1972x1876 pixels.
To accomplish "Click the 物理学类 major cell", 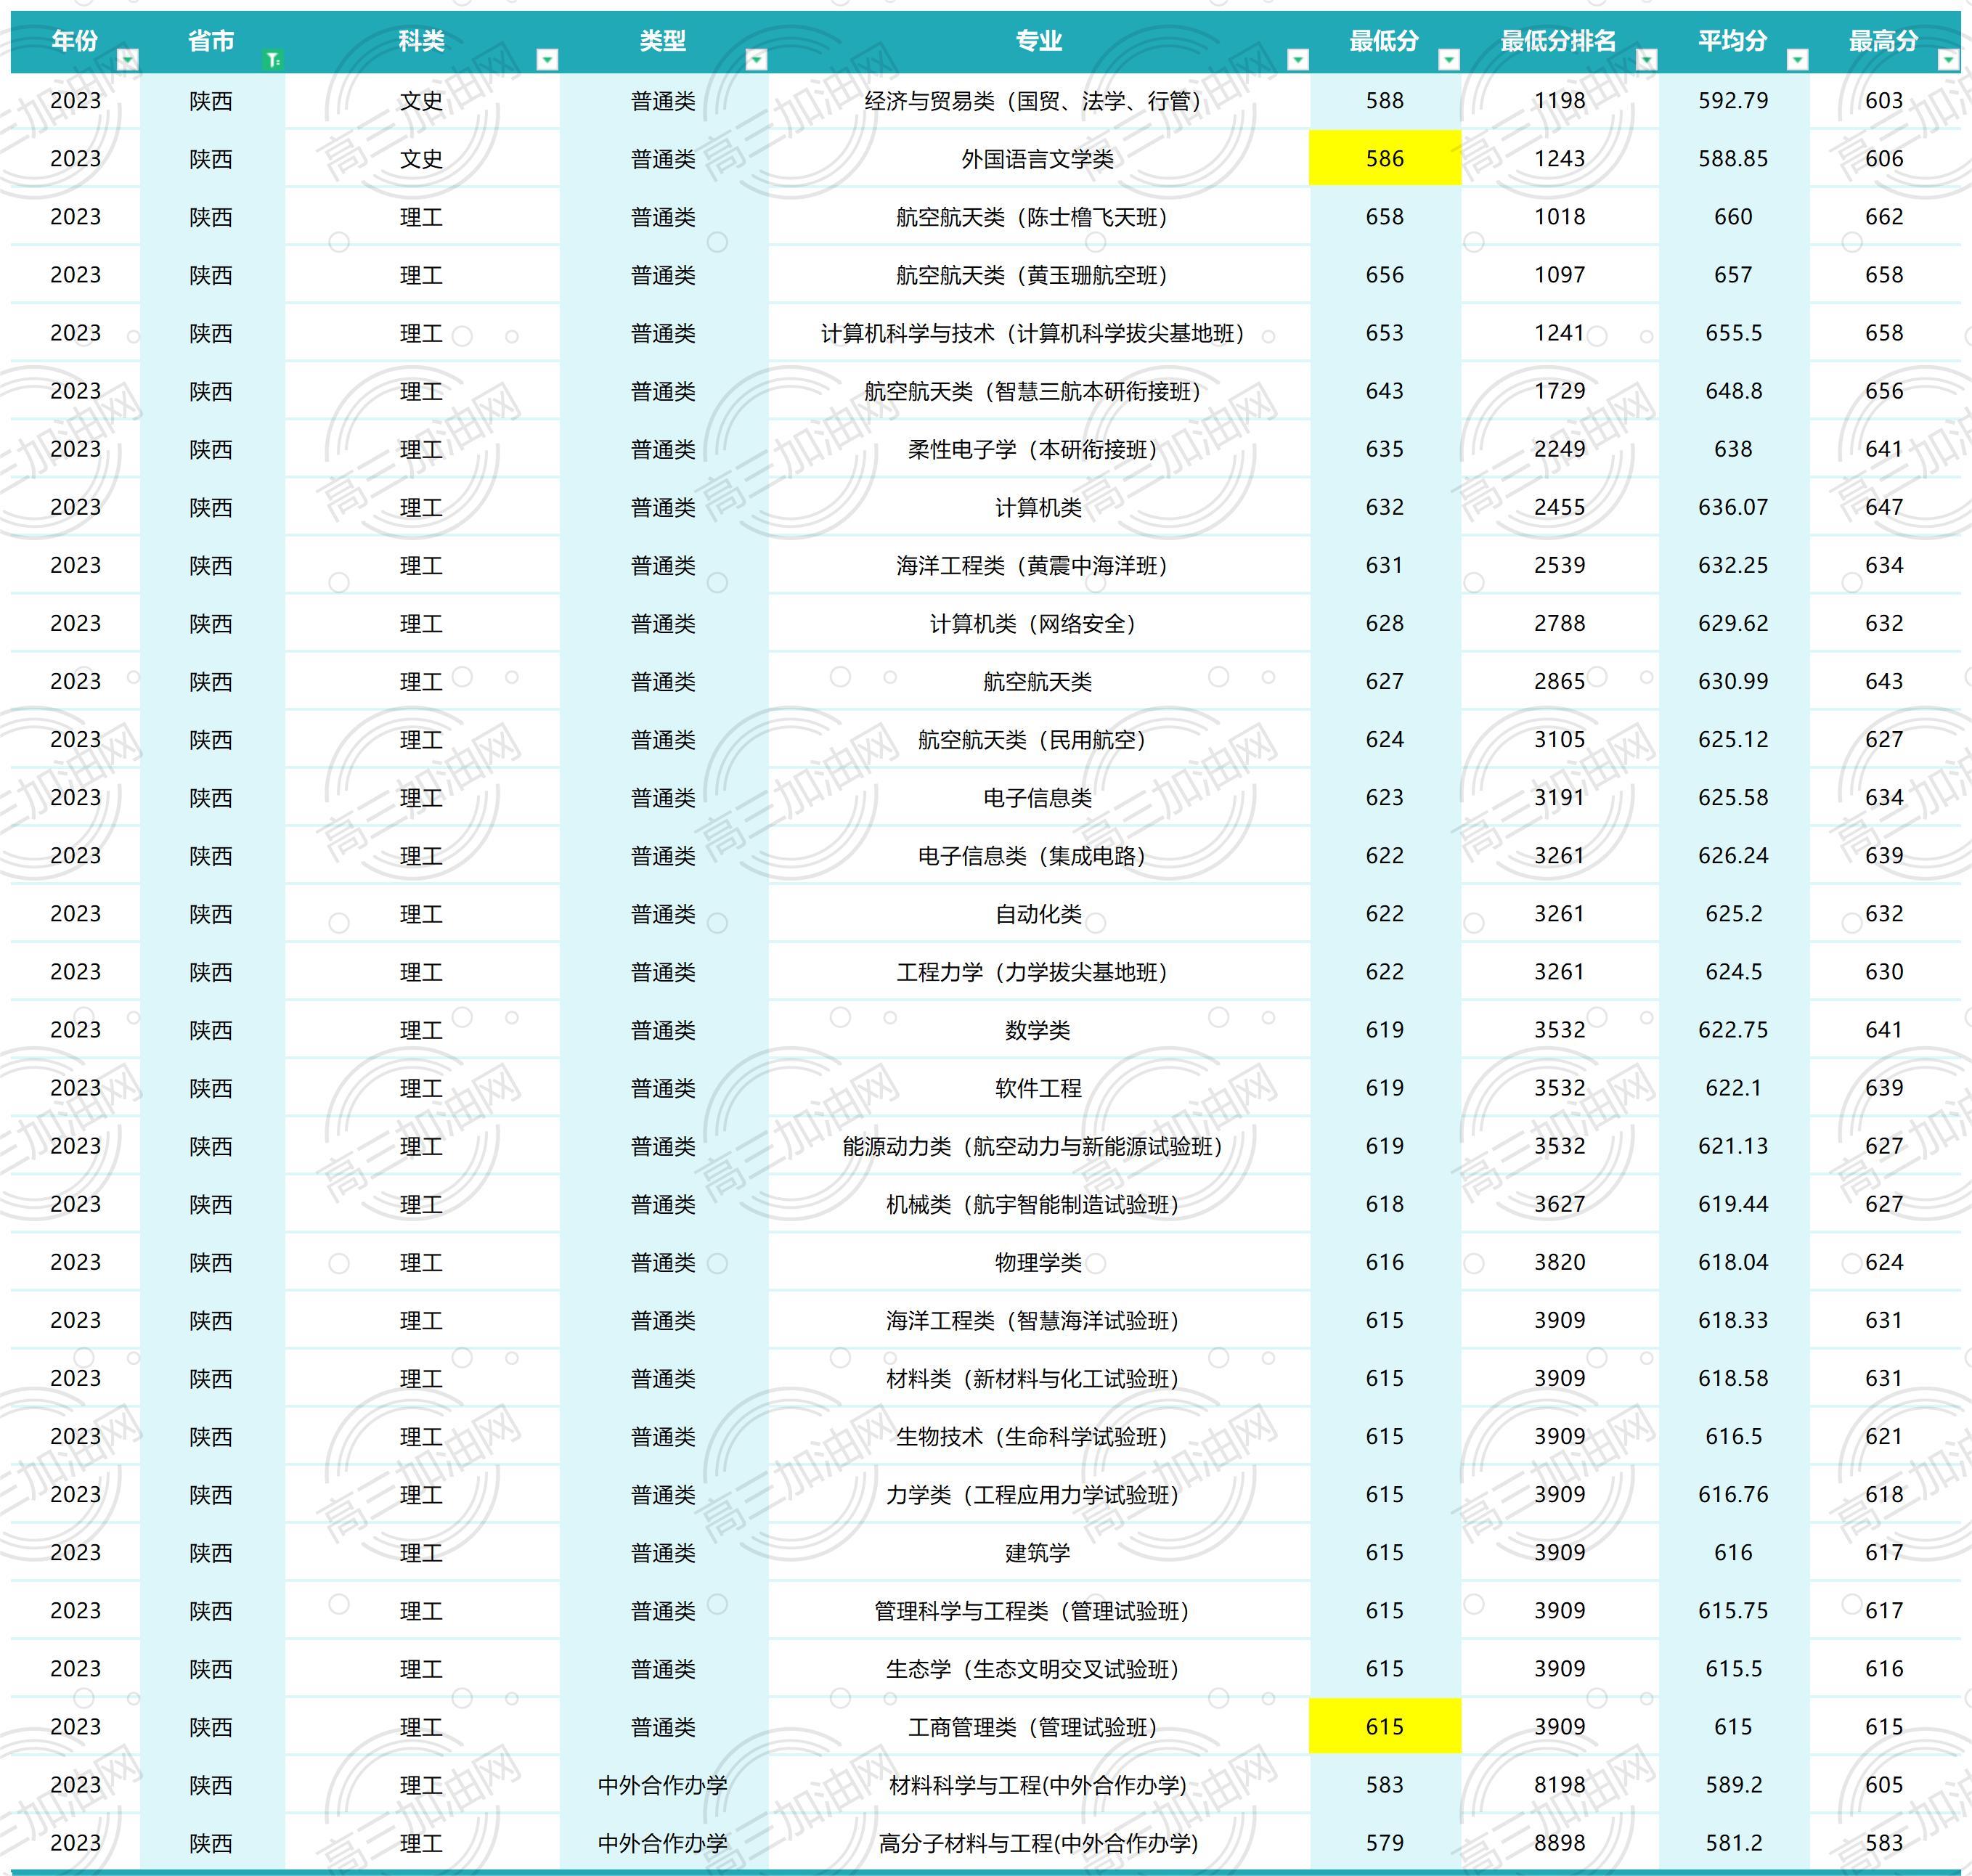I will (1038, 1261).
